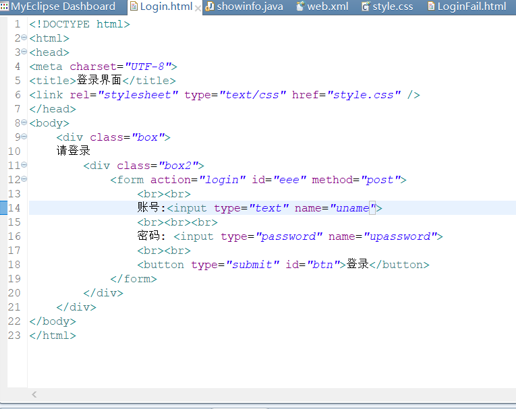Image resolution: width=520 pixels, height=415 pixels.
Task: Click the style.css file icon
Action: click(x=366, y=6)
